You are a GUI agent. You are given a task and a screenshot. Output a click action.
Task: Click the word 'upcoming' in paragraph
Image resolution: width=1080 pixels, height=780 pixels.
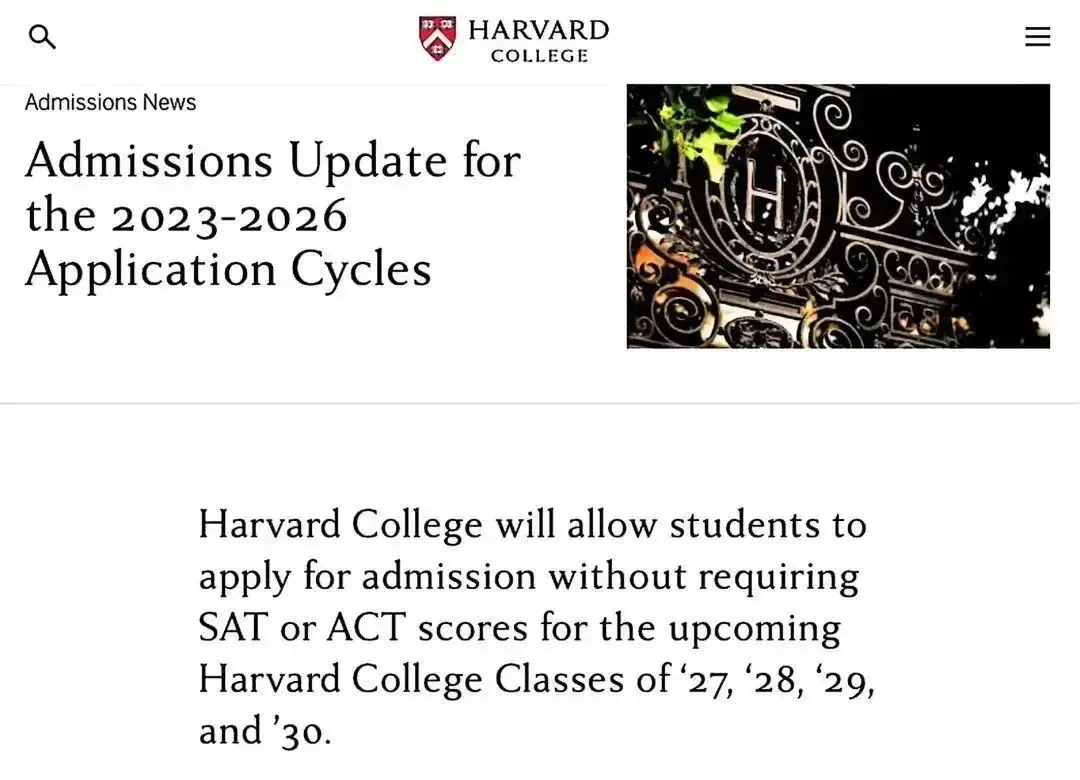click(x=754, y=628)
